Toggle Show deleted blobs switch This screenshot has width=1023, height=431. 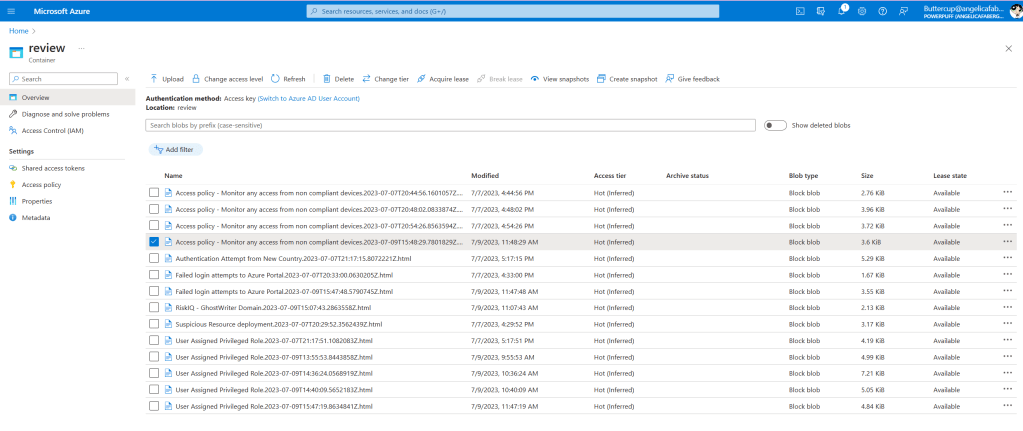pos(775,125)
